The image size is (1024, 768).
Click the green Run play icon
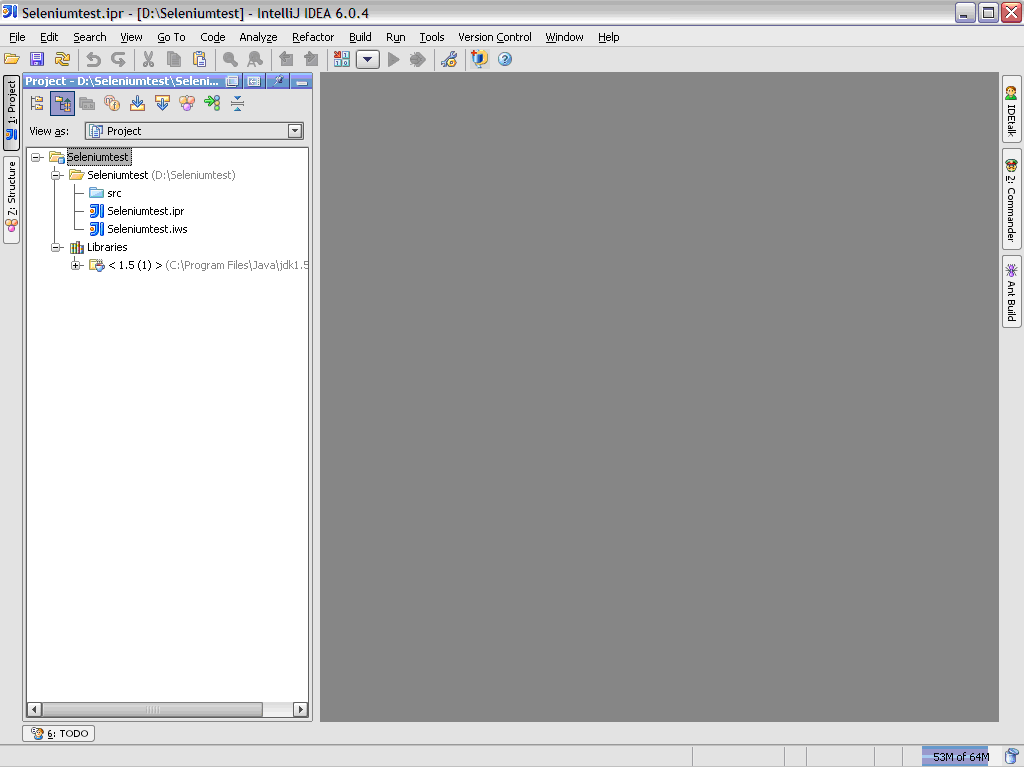[x=393, y=59]
